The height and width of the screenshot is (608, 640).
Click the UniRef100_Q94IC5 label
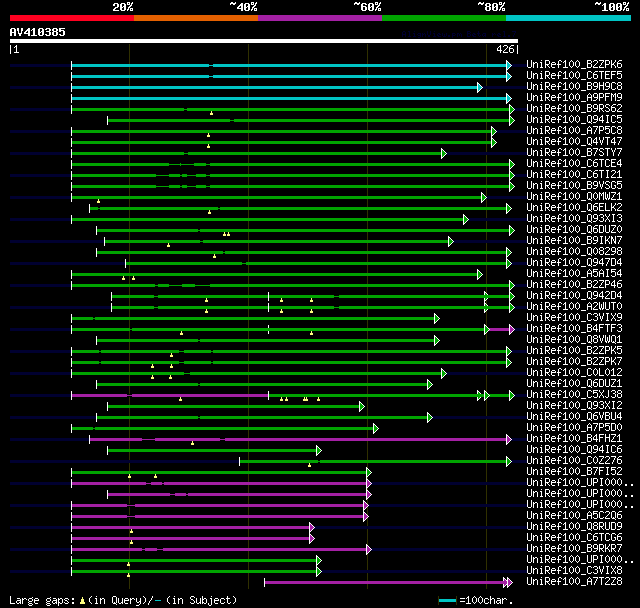pos(574,120)
